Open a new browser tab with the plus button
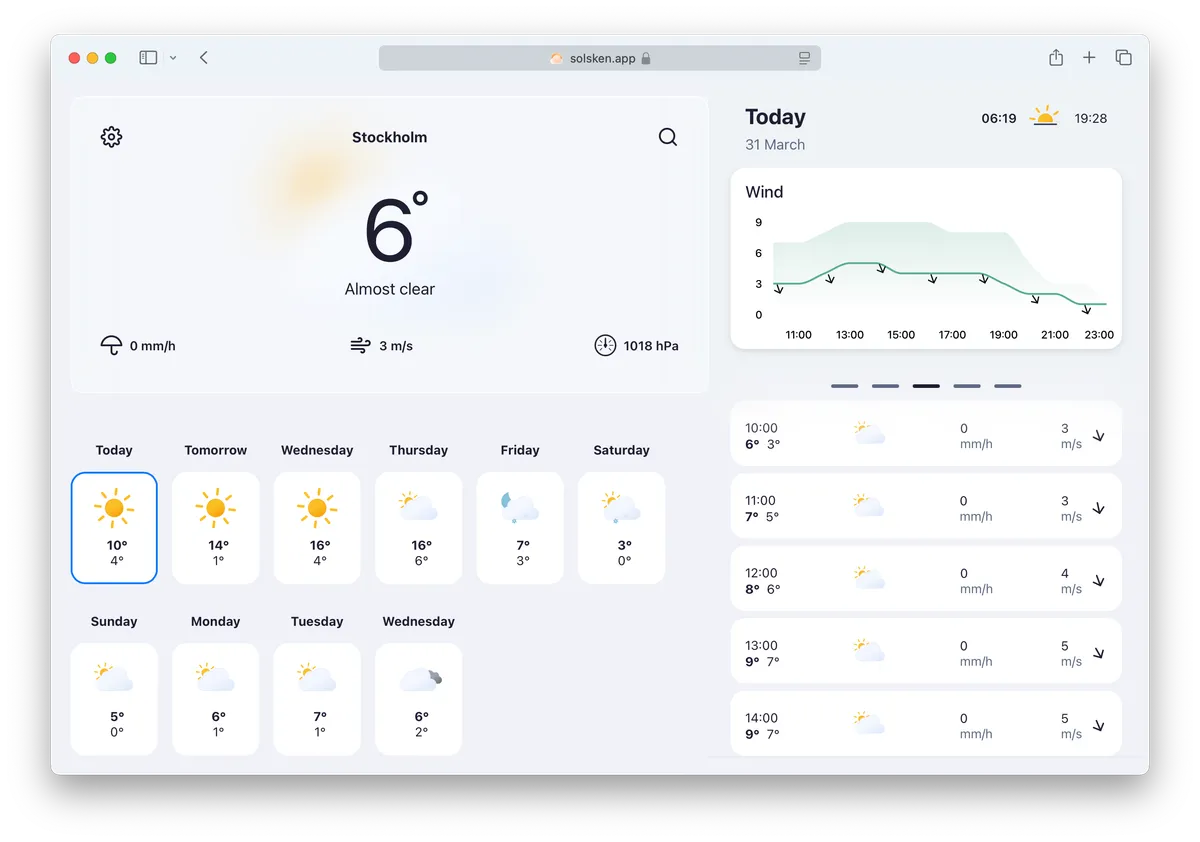 1089,57
